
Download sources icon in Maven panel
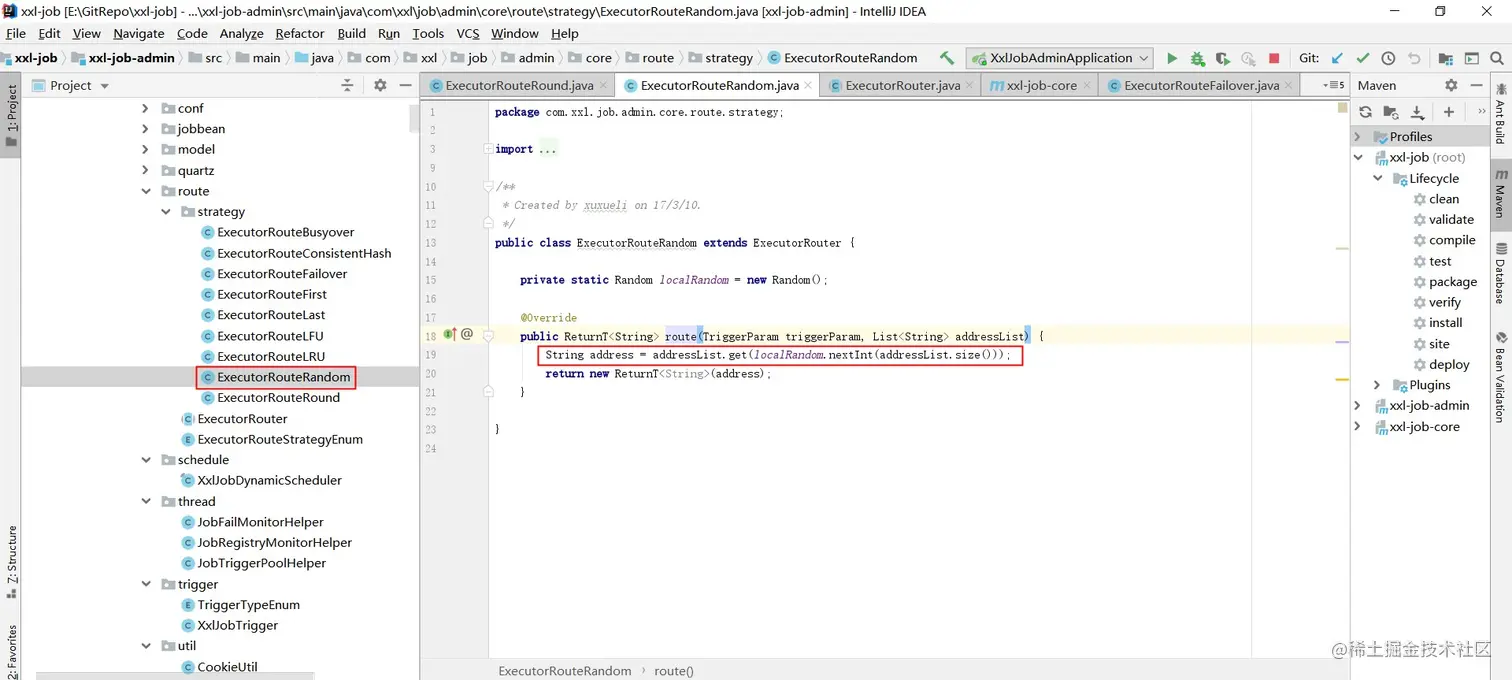click(1417, 112)
